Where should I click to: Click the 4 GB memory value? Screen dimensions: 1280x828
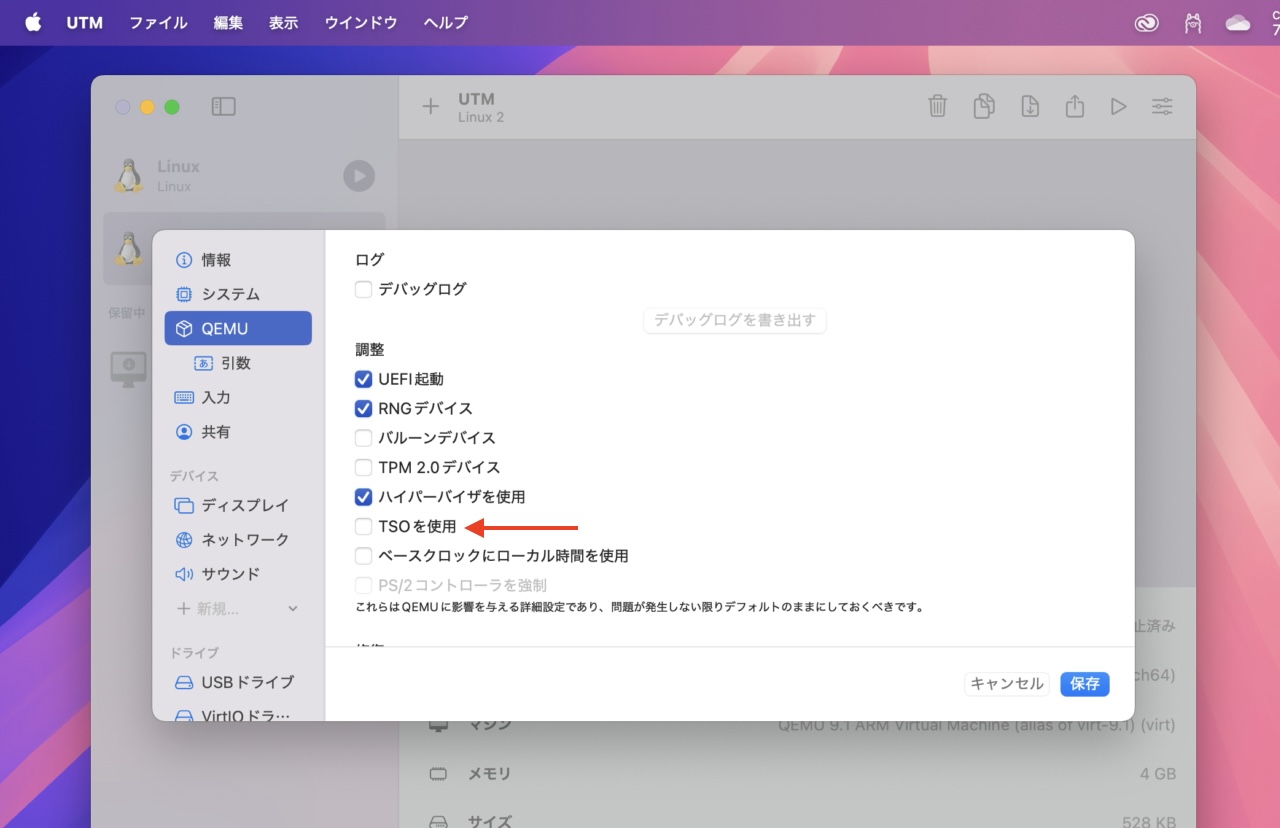click(1157, 774)
